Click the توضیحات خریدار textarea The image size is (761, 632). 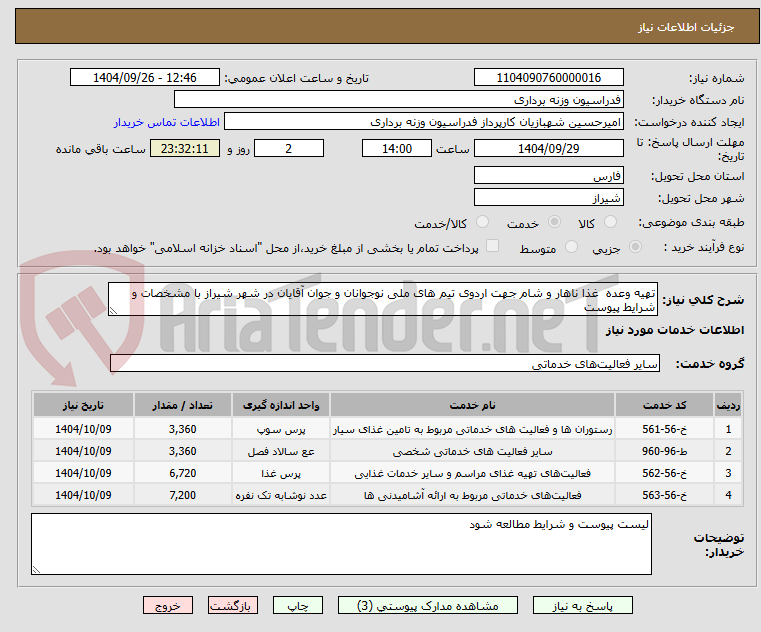(x=341, y=544)
